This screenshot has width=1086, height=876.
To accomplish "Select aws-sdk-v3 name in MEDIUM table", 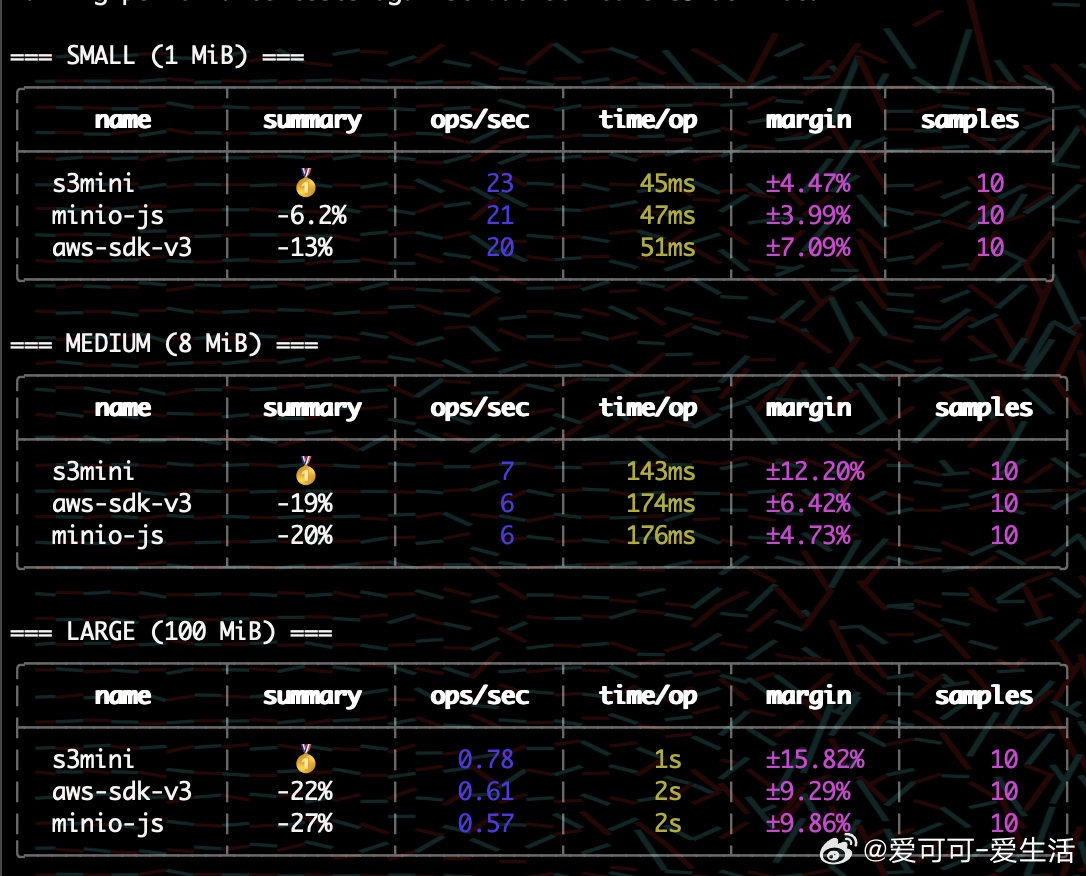I will pos(122,503).
